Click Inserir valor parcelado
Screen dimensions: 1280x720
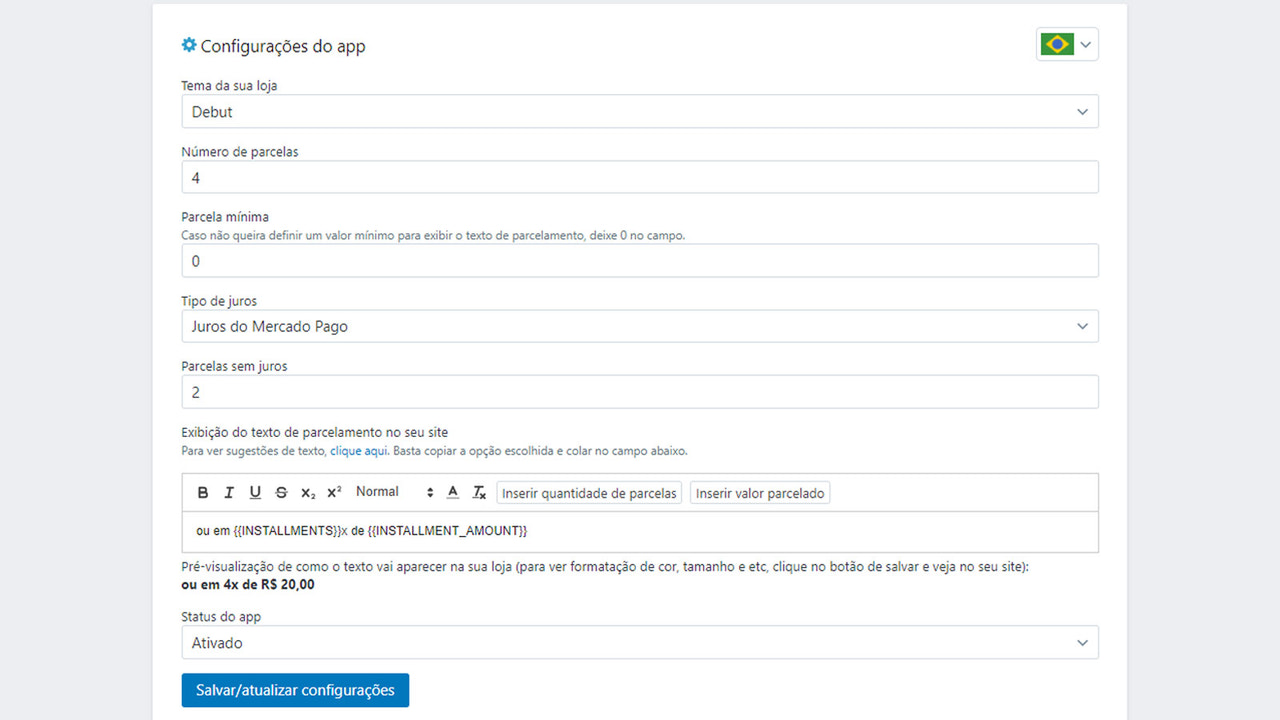759,492
